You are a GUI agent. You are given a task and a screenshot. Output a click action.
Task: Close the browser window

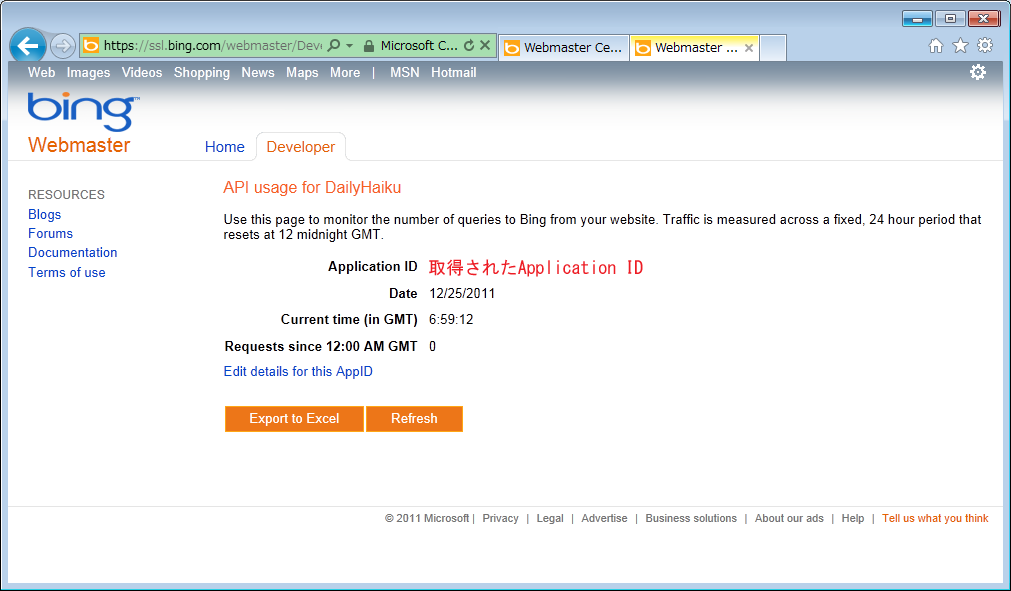pos(984,19)
